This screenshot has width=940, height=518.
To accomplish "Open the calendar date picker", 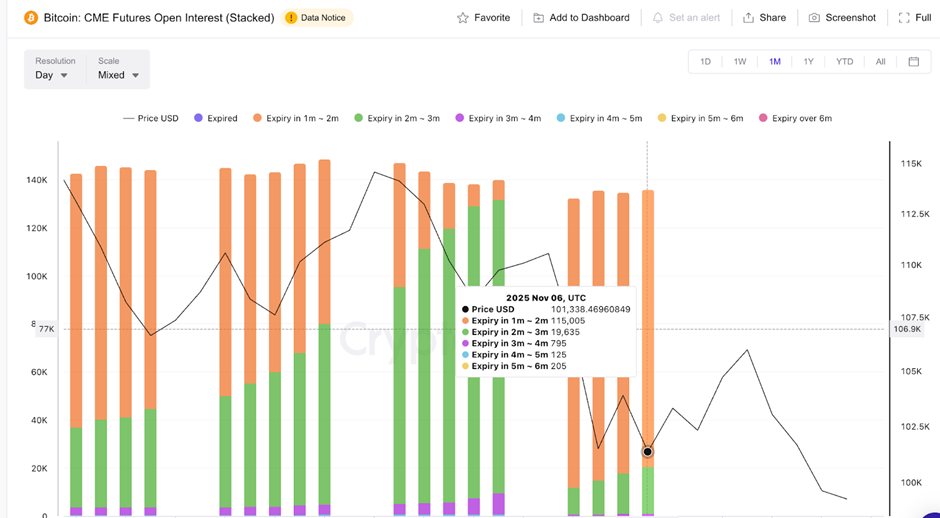I will click(913, 62).
